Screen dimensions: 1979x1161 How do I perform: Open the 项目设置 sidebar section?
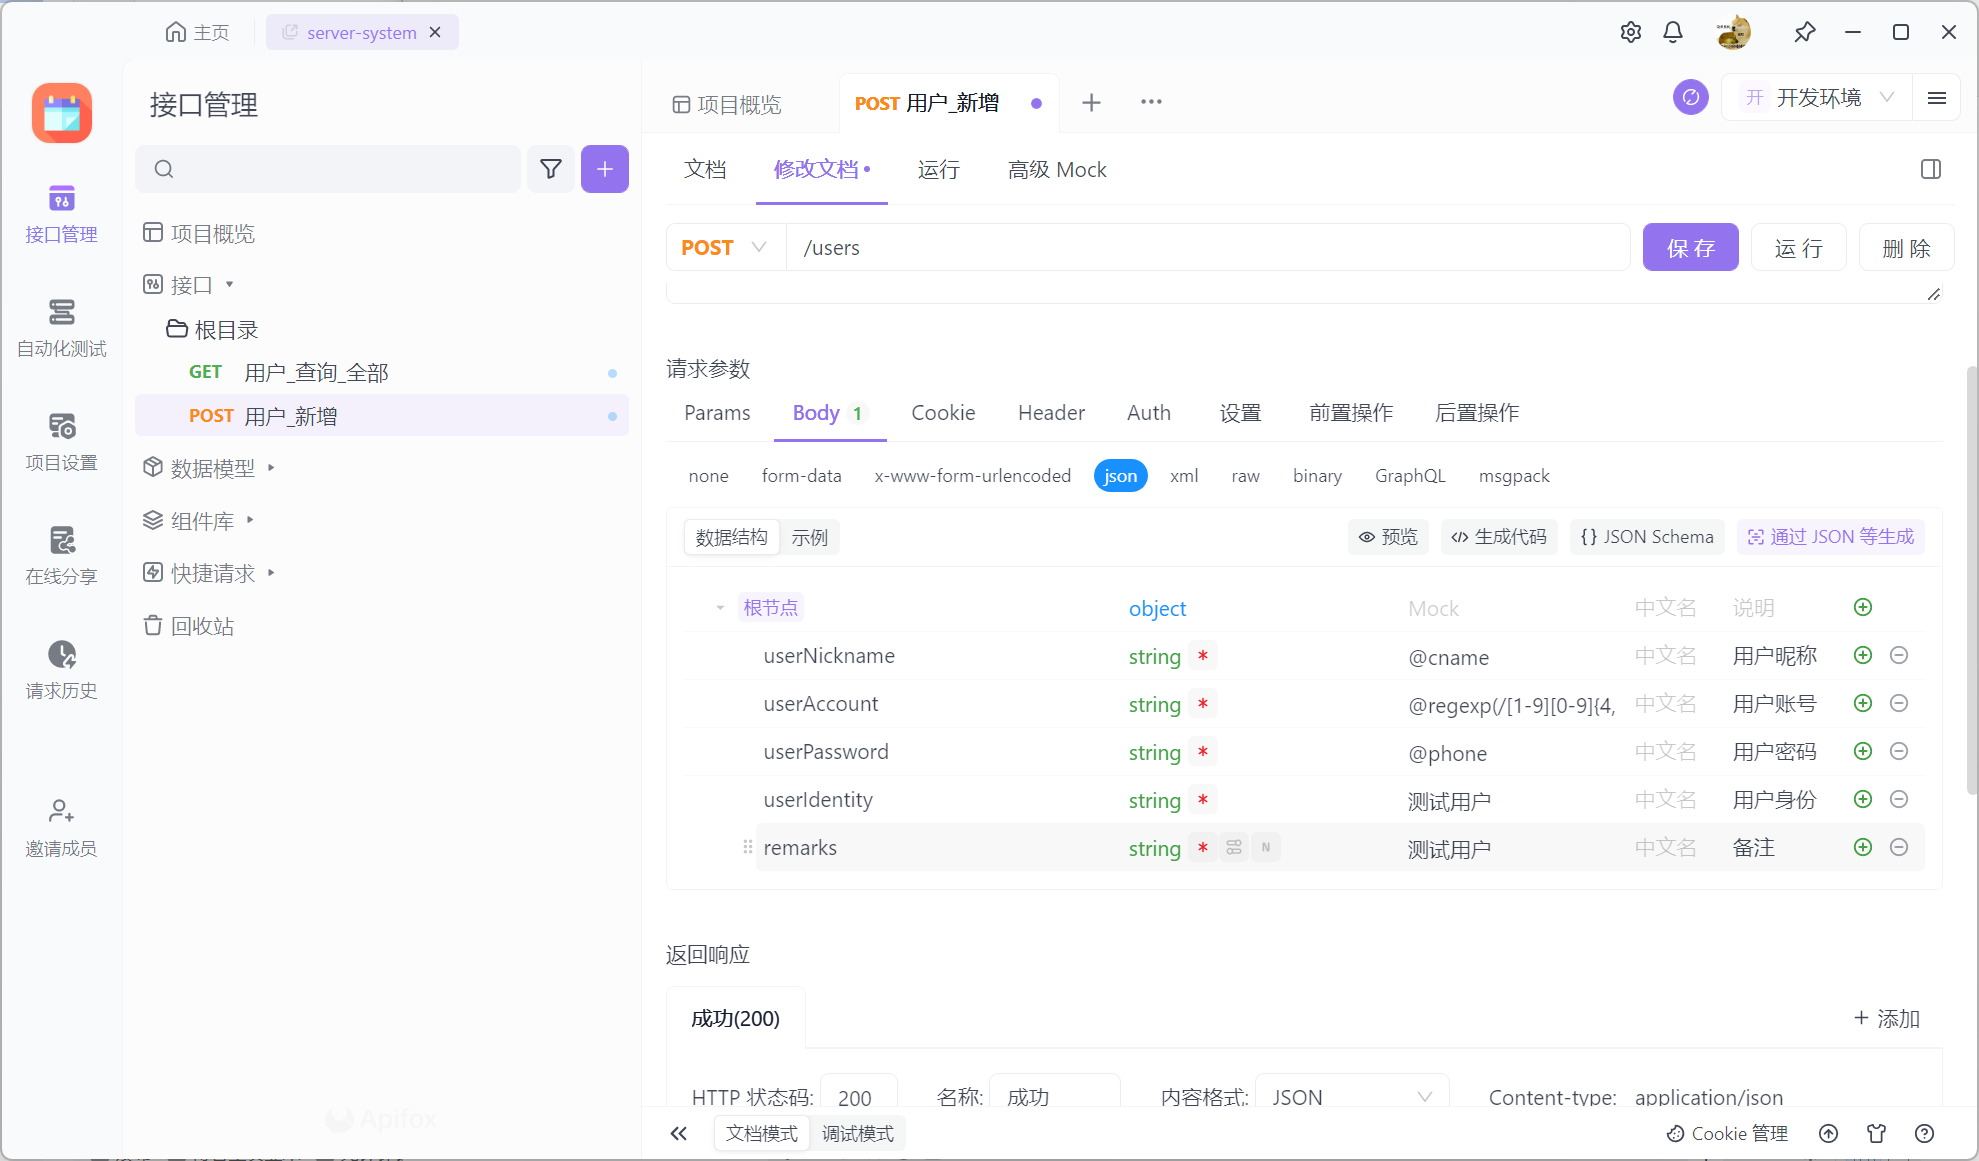coord(61,442)
